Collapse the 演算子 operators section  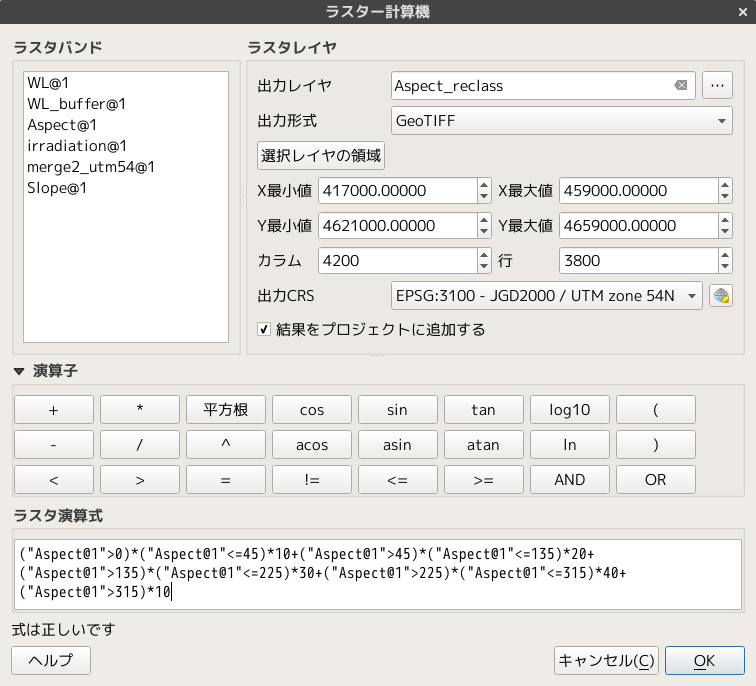click(x=19, y=371)
